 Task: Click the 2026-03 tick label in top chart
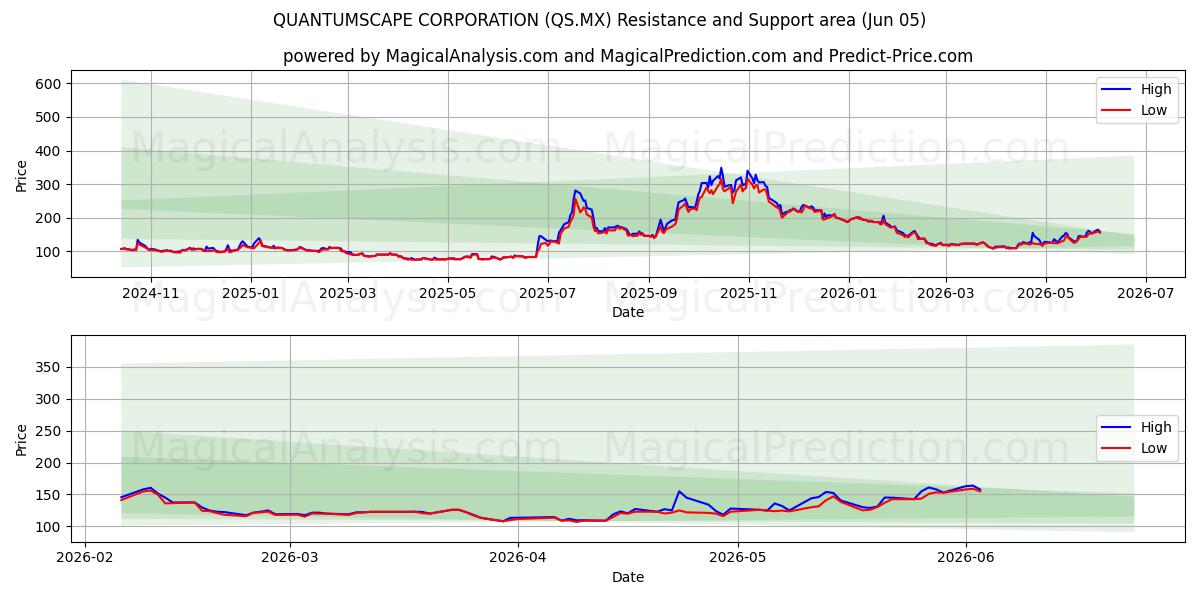tap(945, 294)
